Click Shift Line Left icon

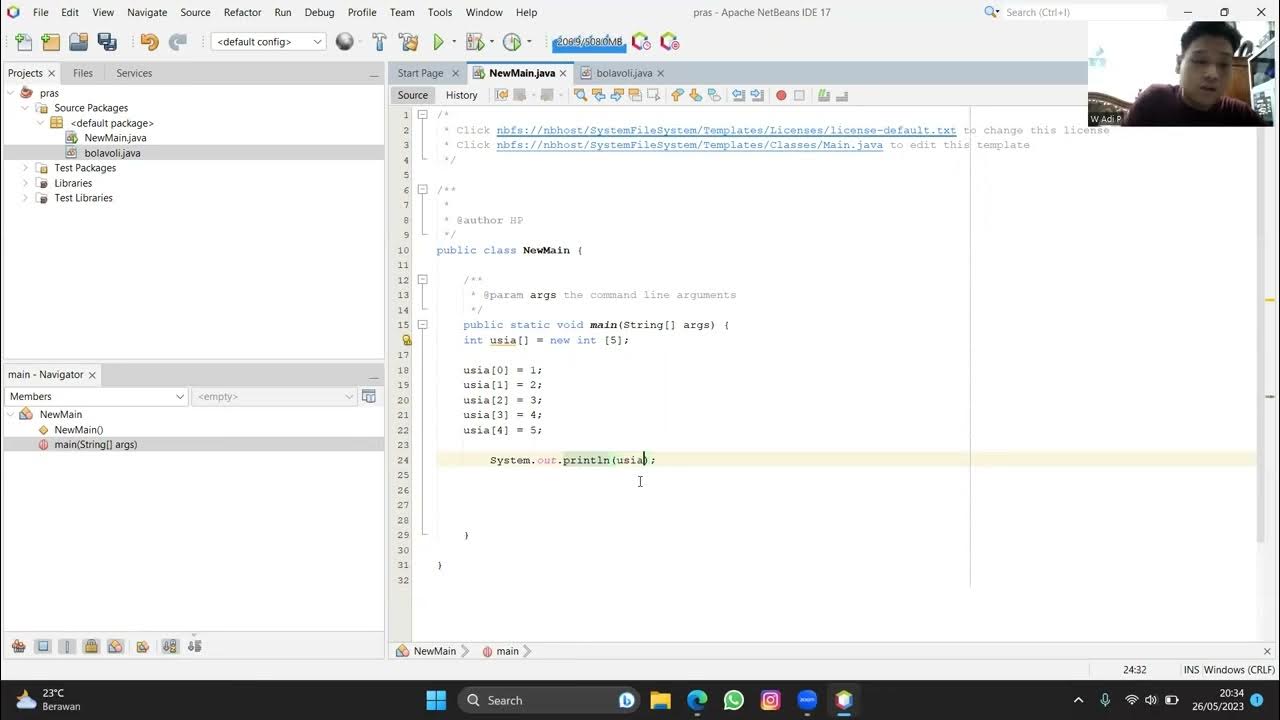coord(739,95)
